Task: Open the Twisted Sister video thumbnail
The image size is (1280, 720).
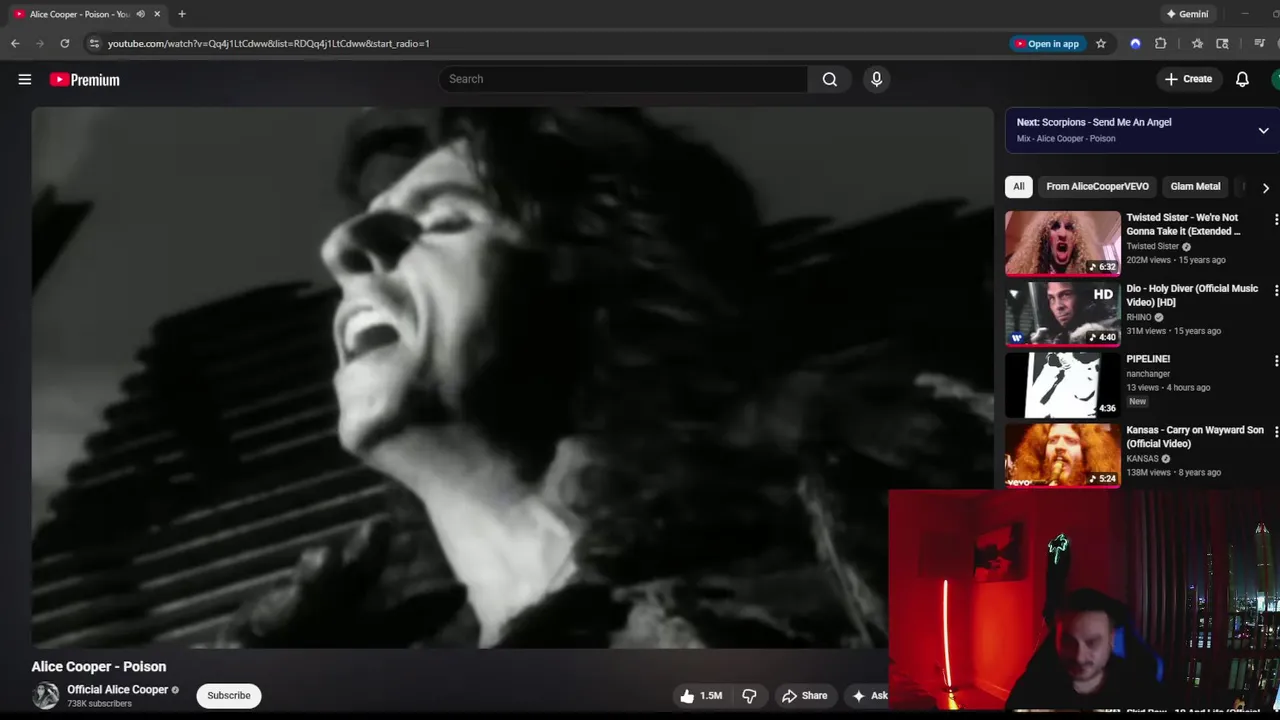Action: point(1063,243)
